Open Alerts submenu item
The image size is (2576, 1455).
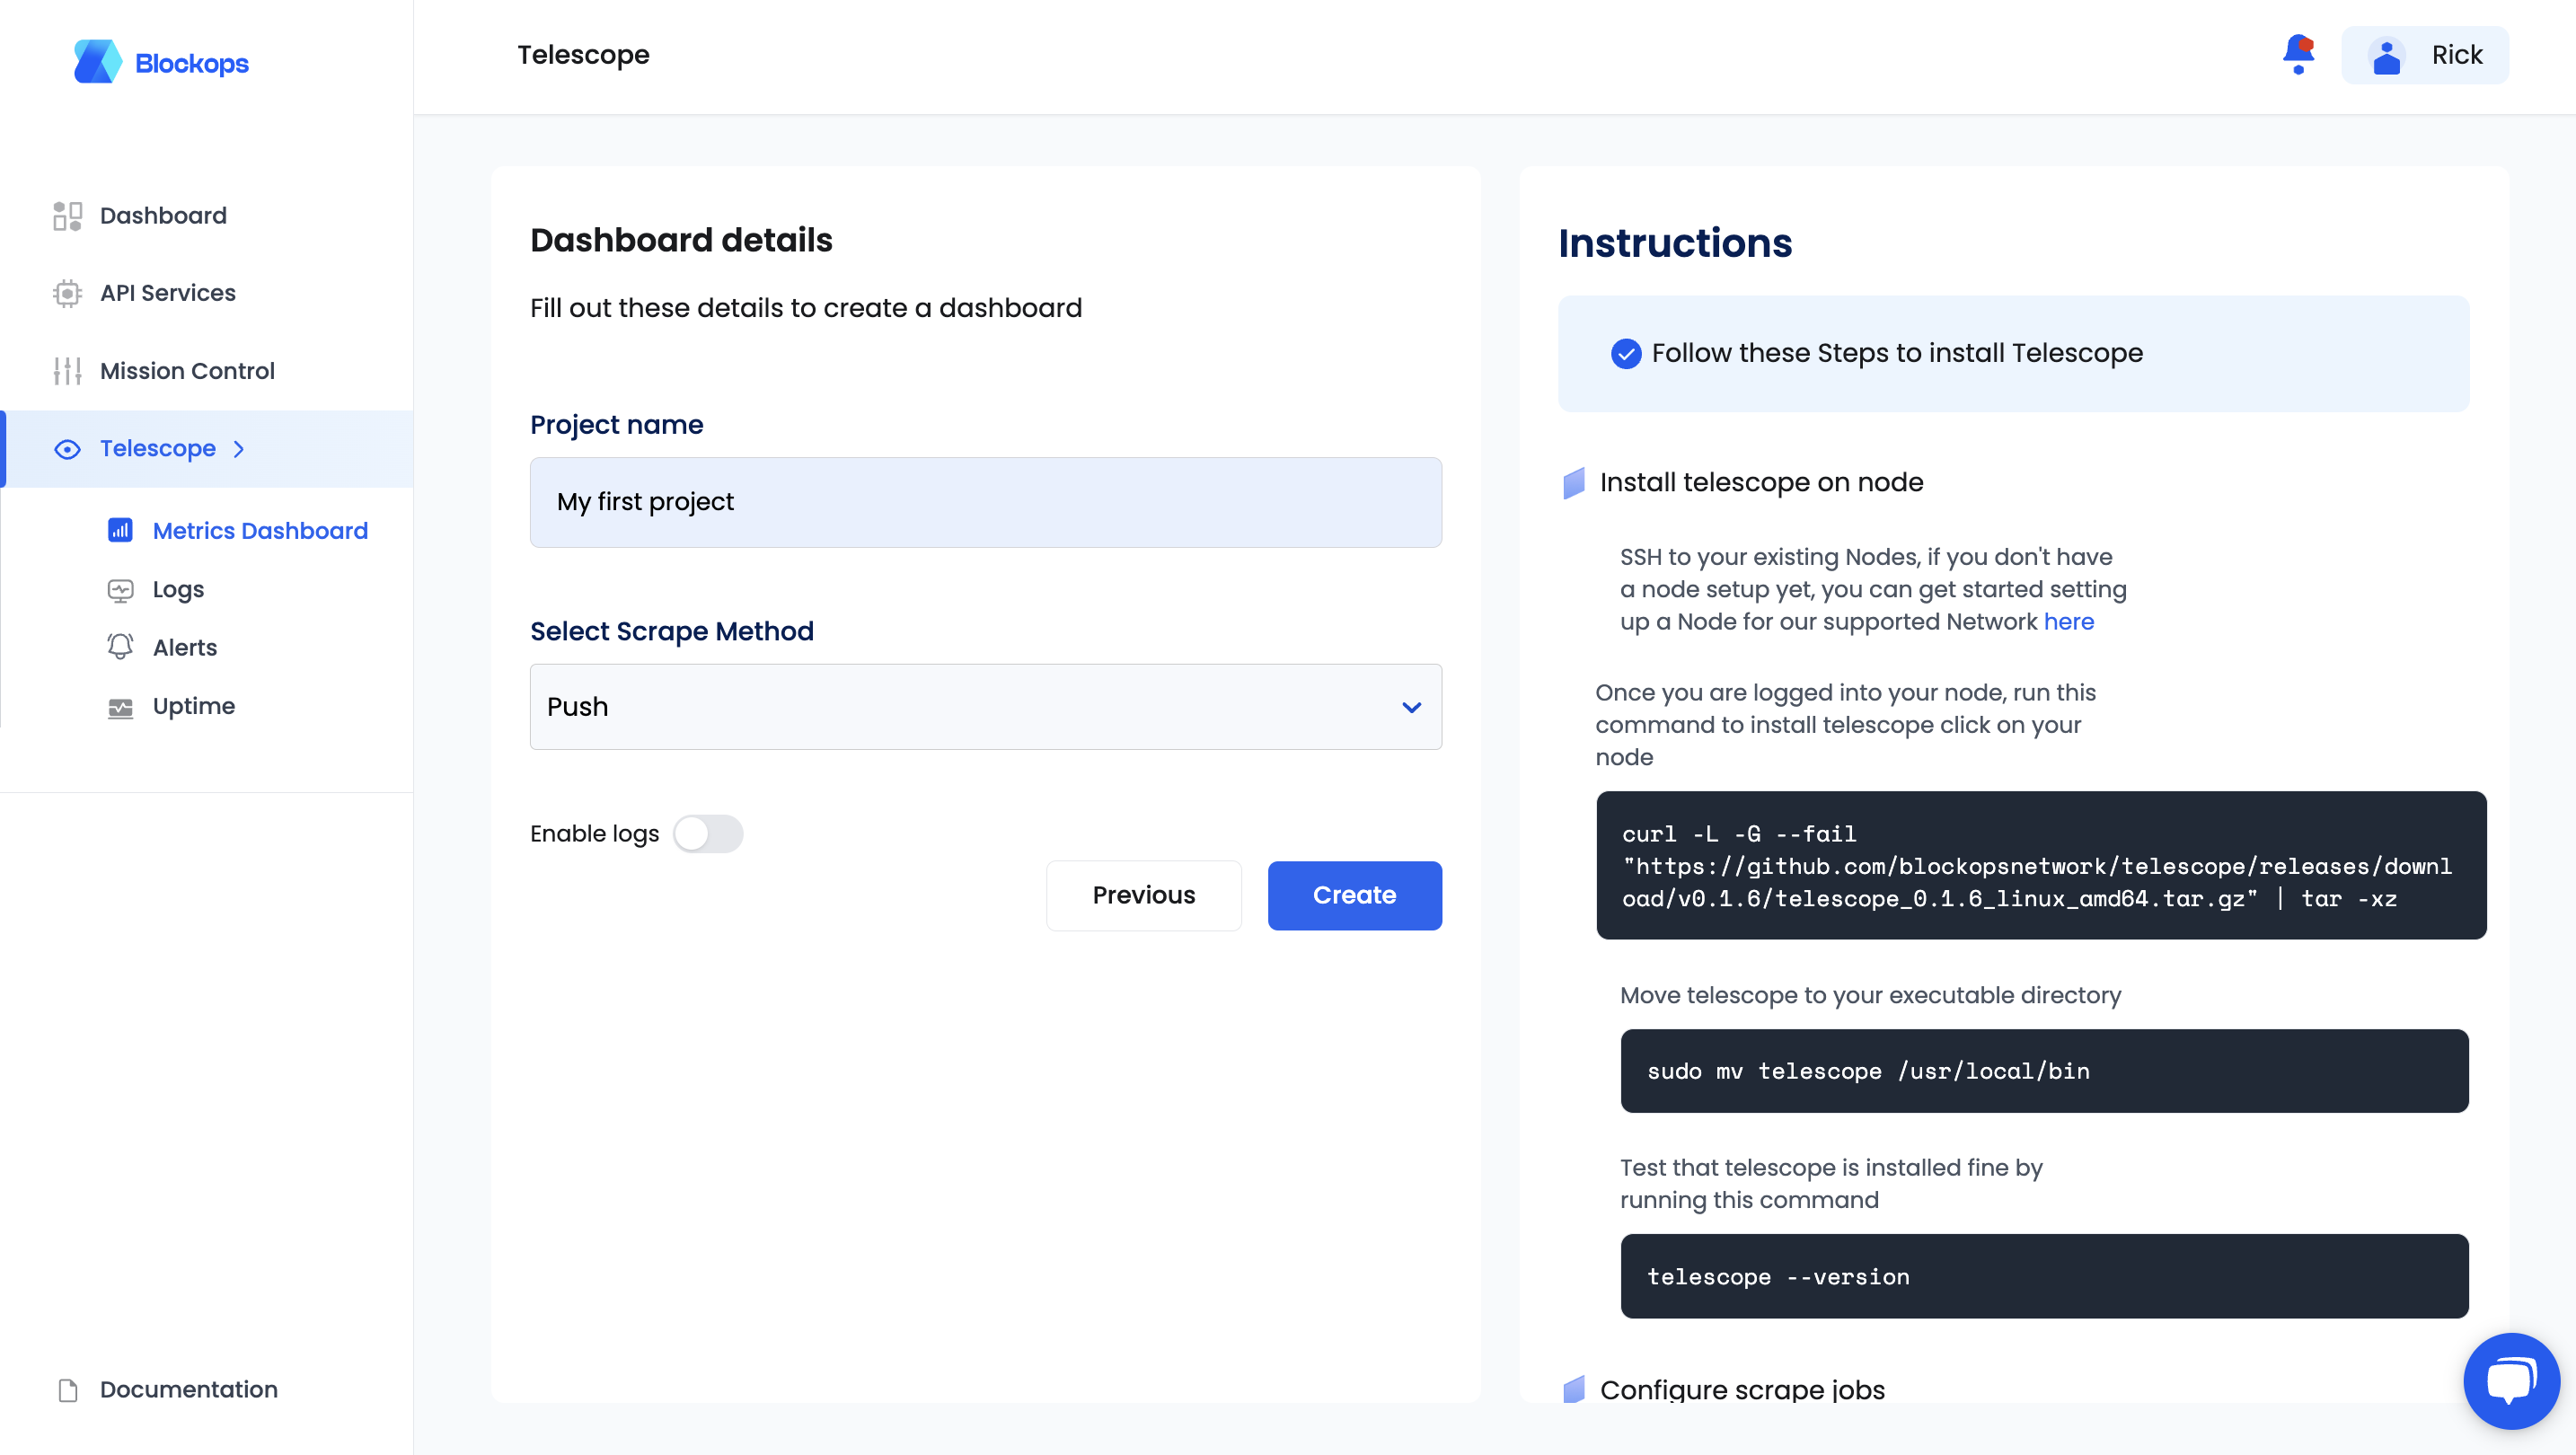pyautogui.click(x=185, y=648)
